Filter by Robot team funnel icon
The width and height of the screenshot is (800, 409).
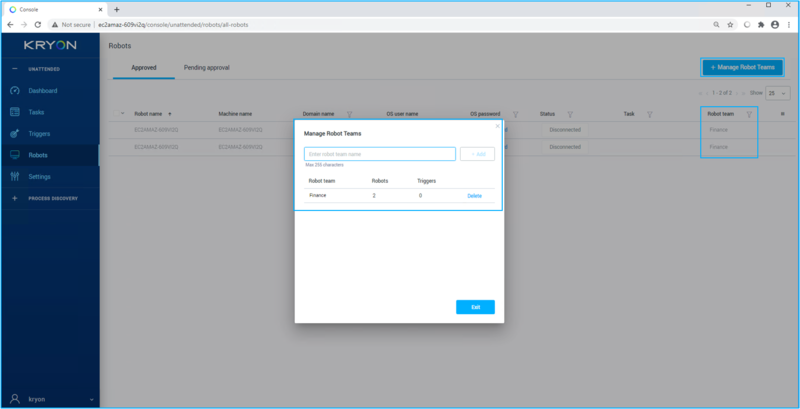pyautogui.click(x=749, y=114)
